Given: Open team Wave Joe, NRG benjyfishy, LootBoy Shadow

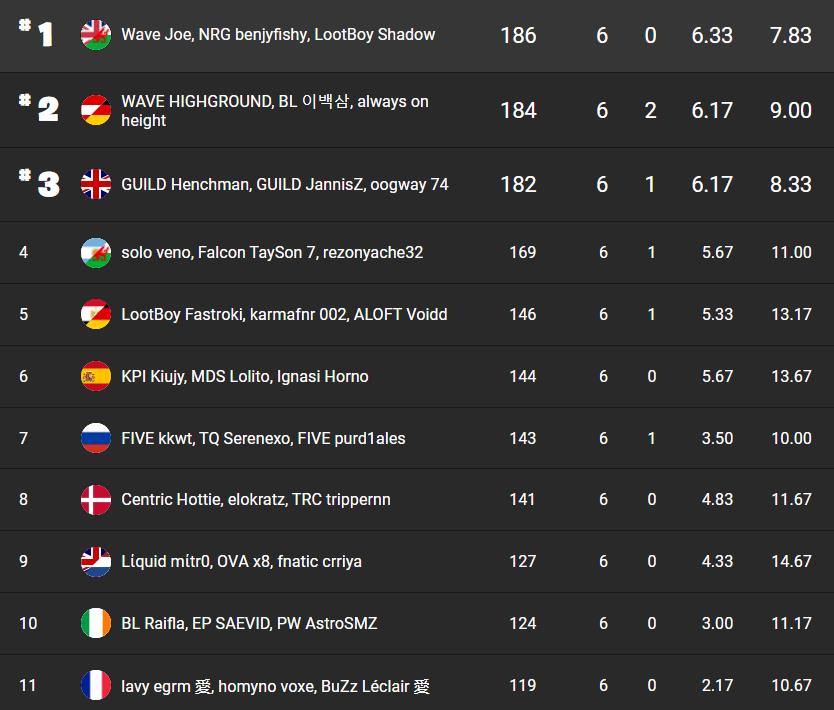Looking at the screenshot, I should coord(278,35).
